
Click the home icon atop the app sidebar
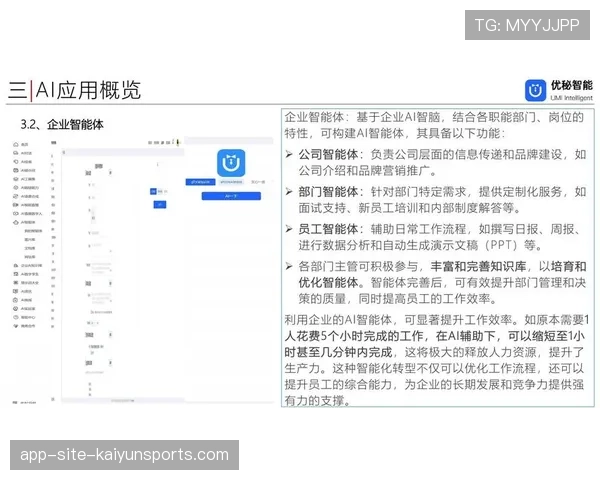(x=16, y=144)
